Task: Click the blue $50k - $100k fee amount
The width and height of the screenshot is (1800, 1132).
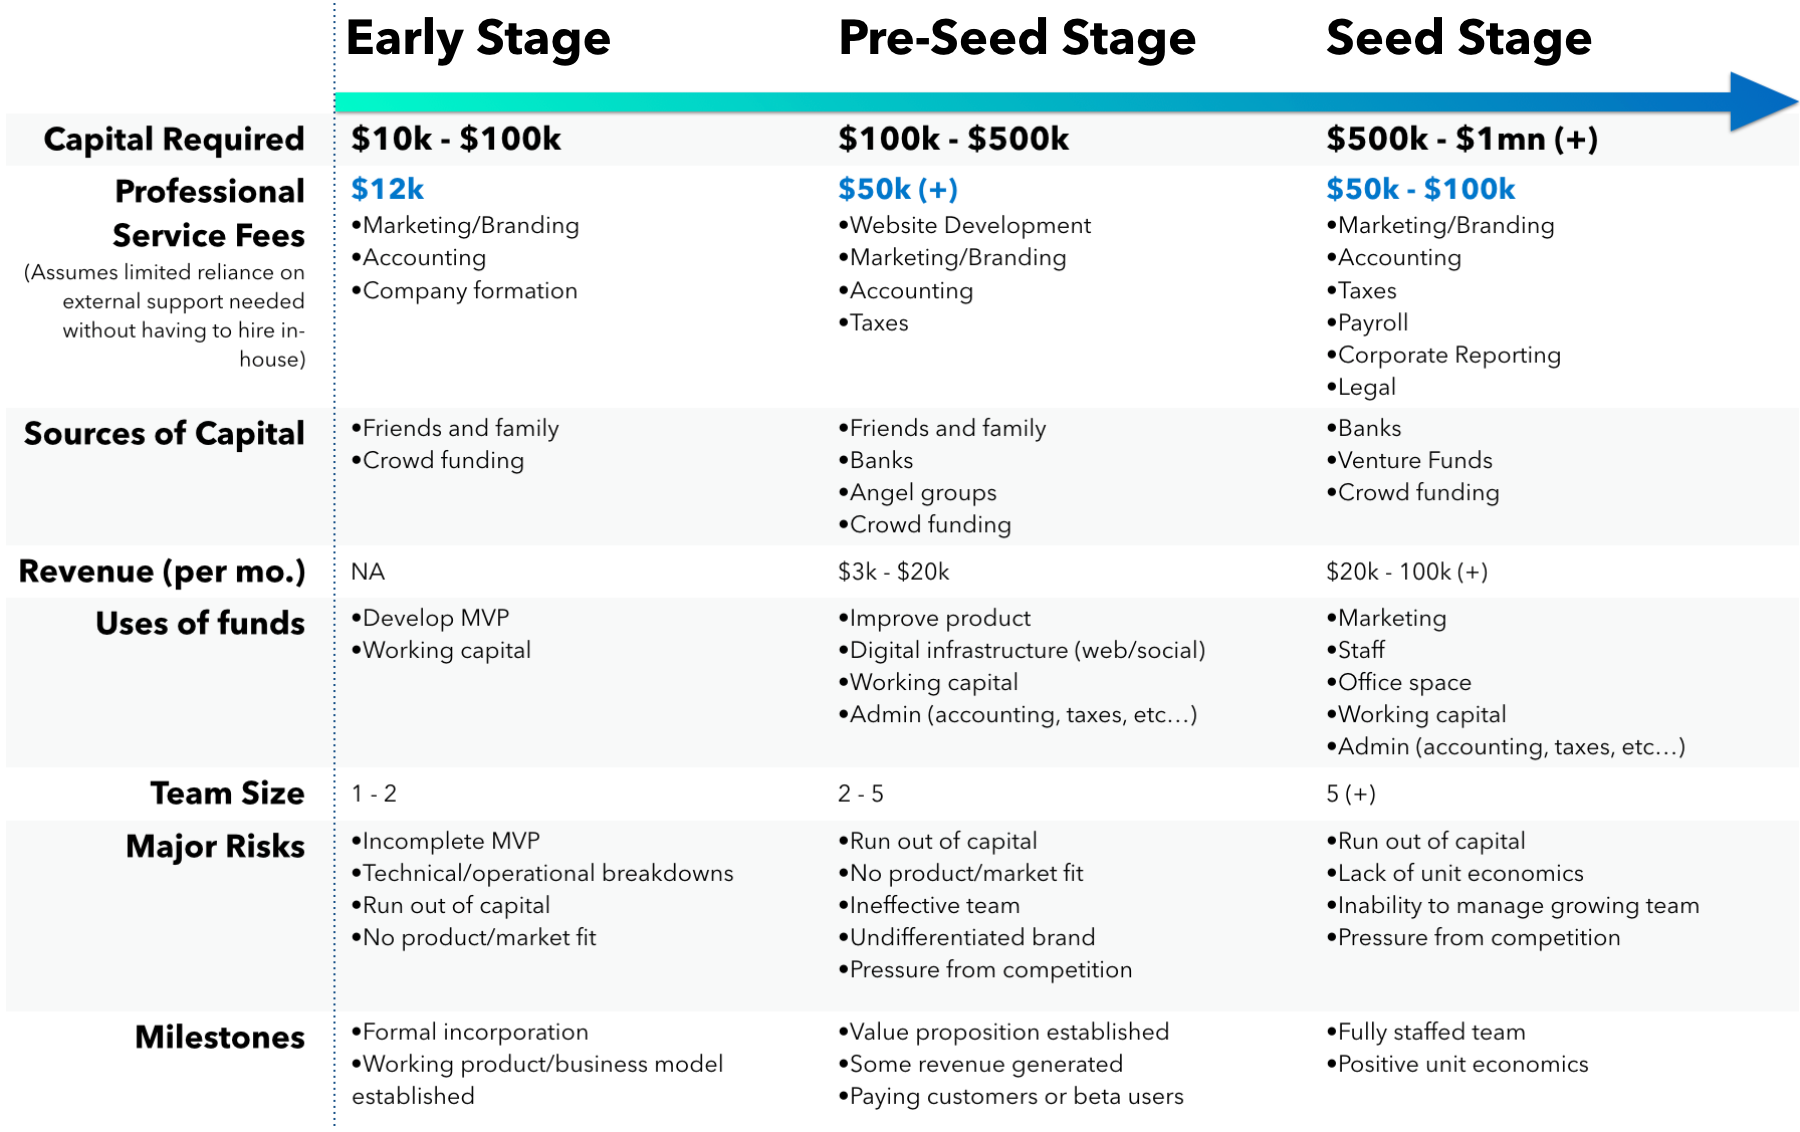Action: pos(1420,189)
